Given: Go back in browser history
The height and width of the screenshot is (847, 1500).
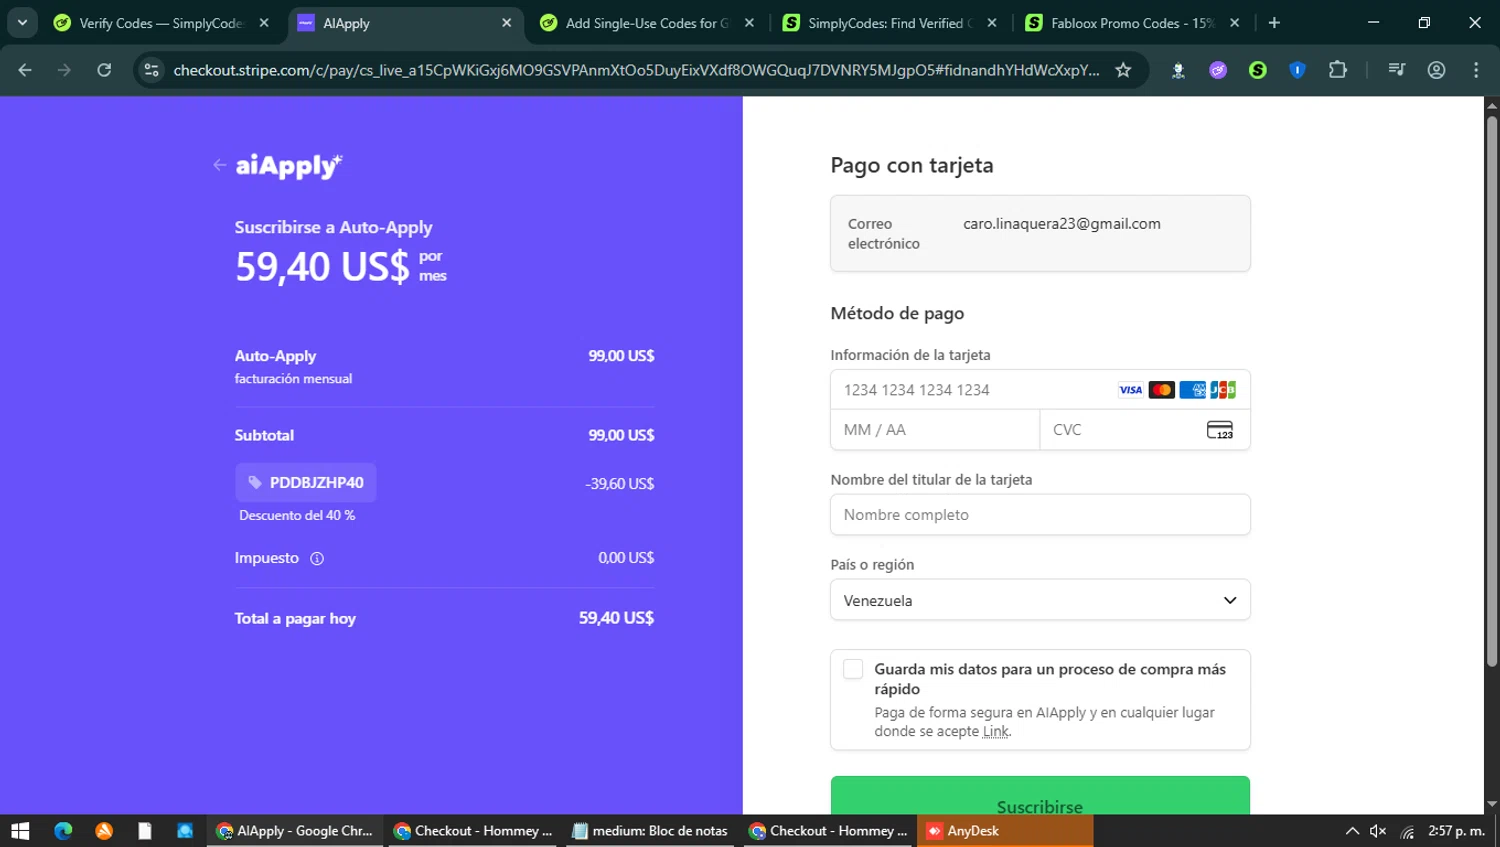Looking at the screenshot, I should click(25, 70).
